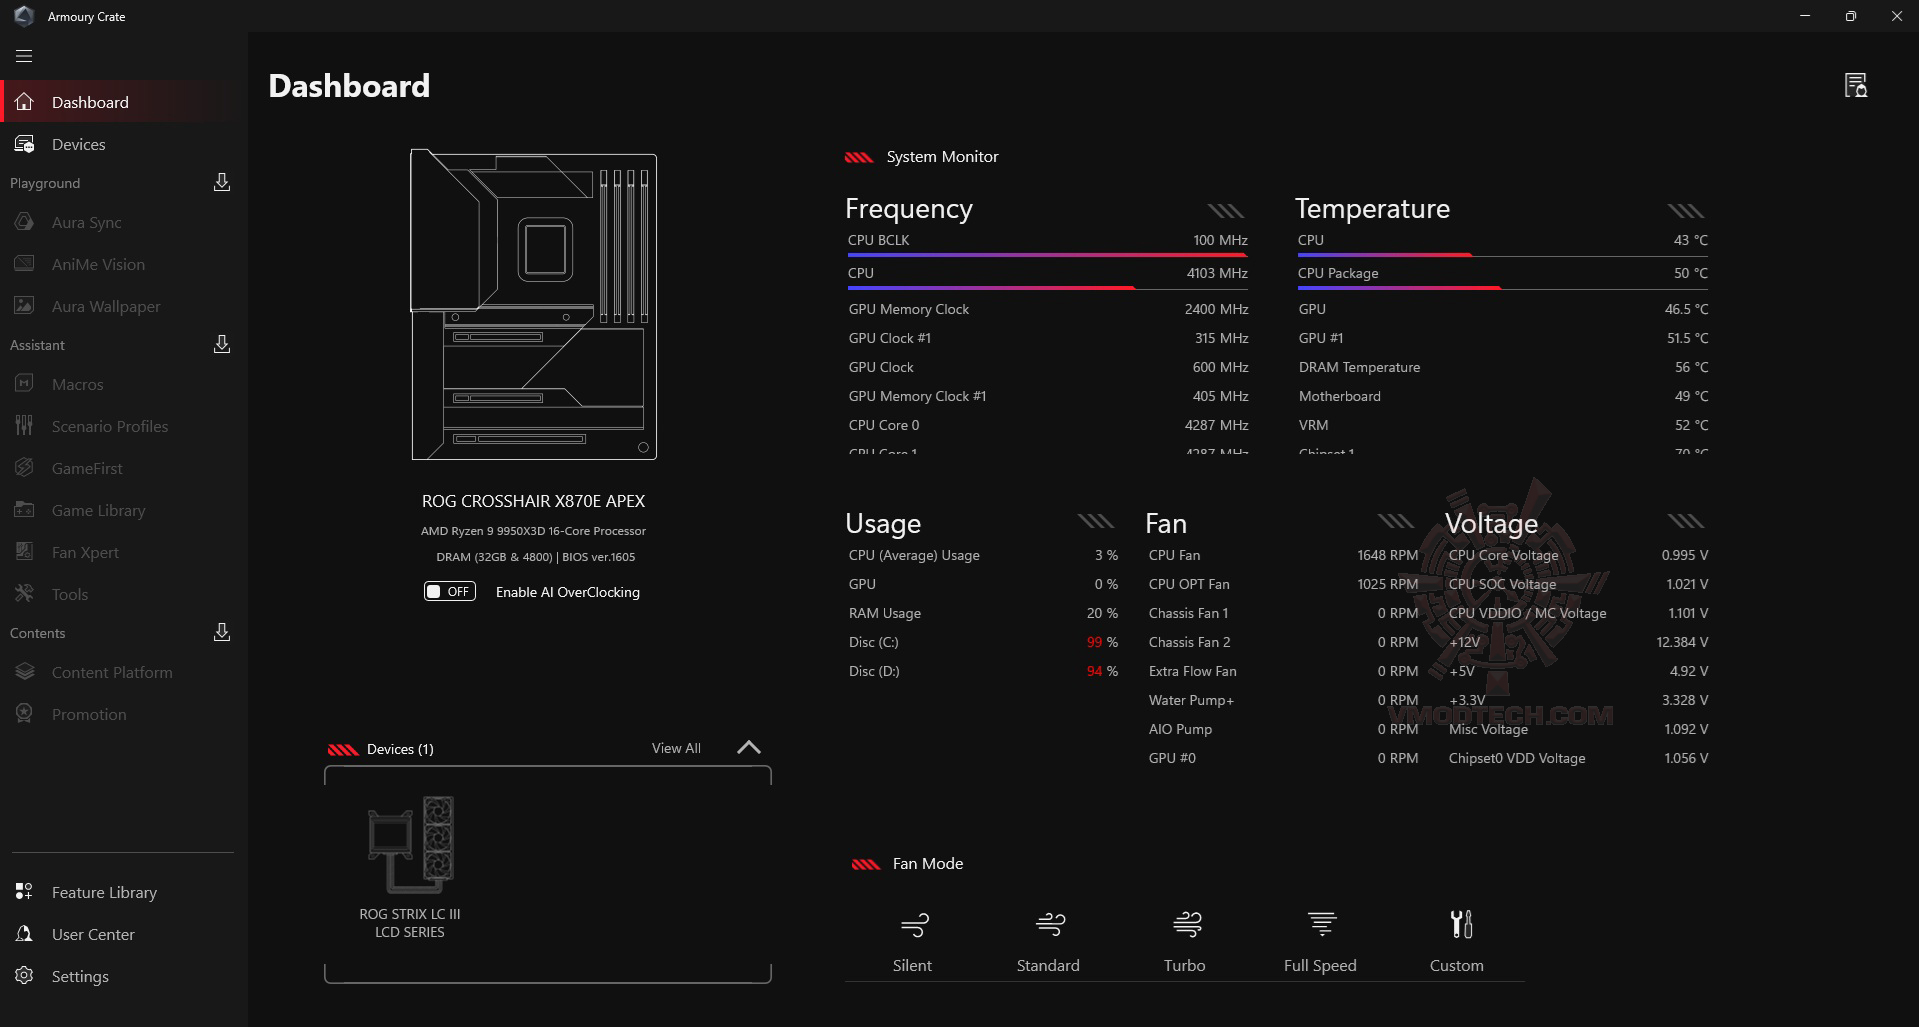Enable AI OverClocking
This screenshot has height=1027, width=1919.
click(x=448, y=591)
